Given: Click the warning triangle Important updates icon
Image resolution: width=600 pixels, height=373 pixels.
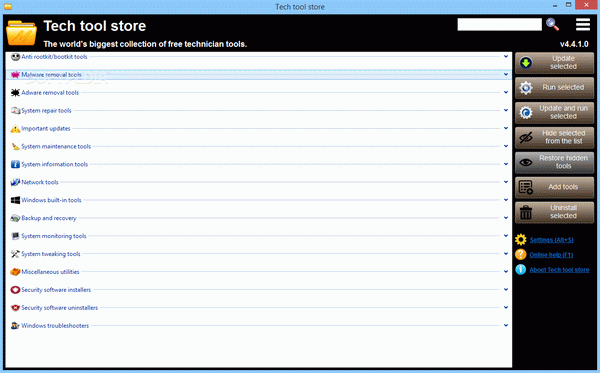Looking at the screenshot, I should [x=15, y=129].
